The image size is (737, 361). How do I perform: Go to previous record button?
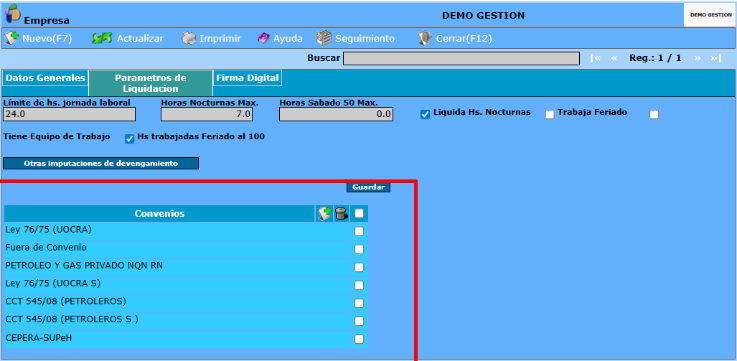coord(614,58)
